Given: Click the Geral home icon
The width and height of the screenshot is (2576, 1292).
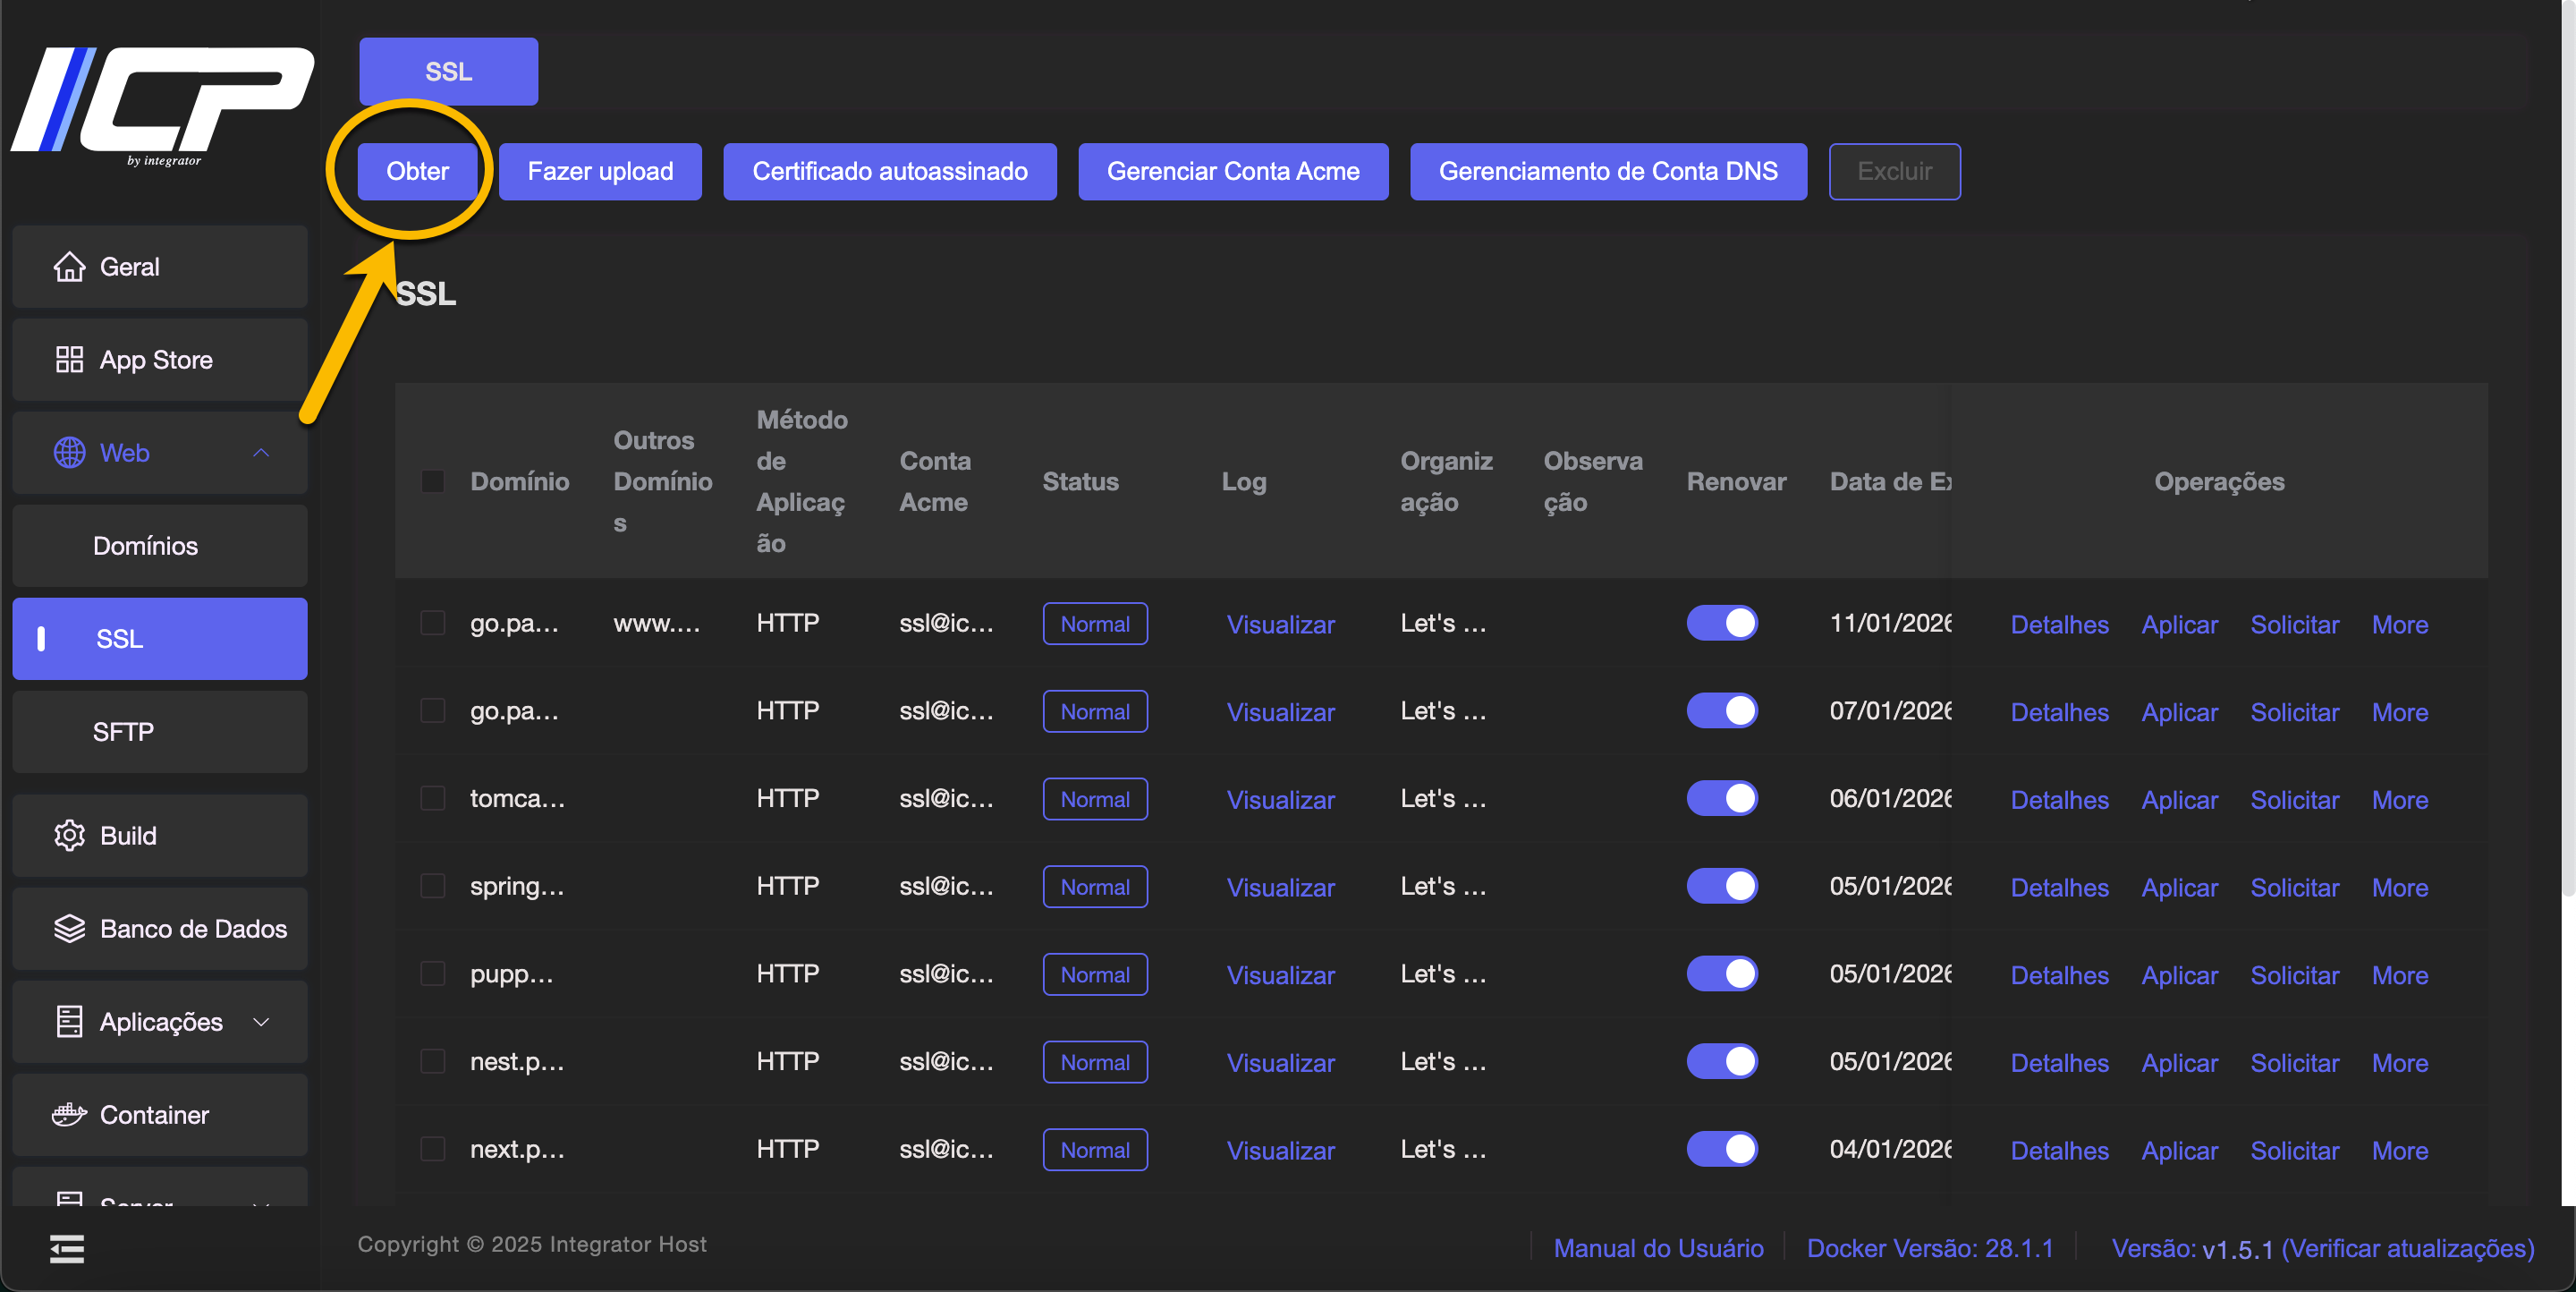Looking at the screenshot, I should click(x=69, y=267).
